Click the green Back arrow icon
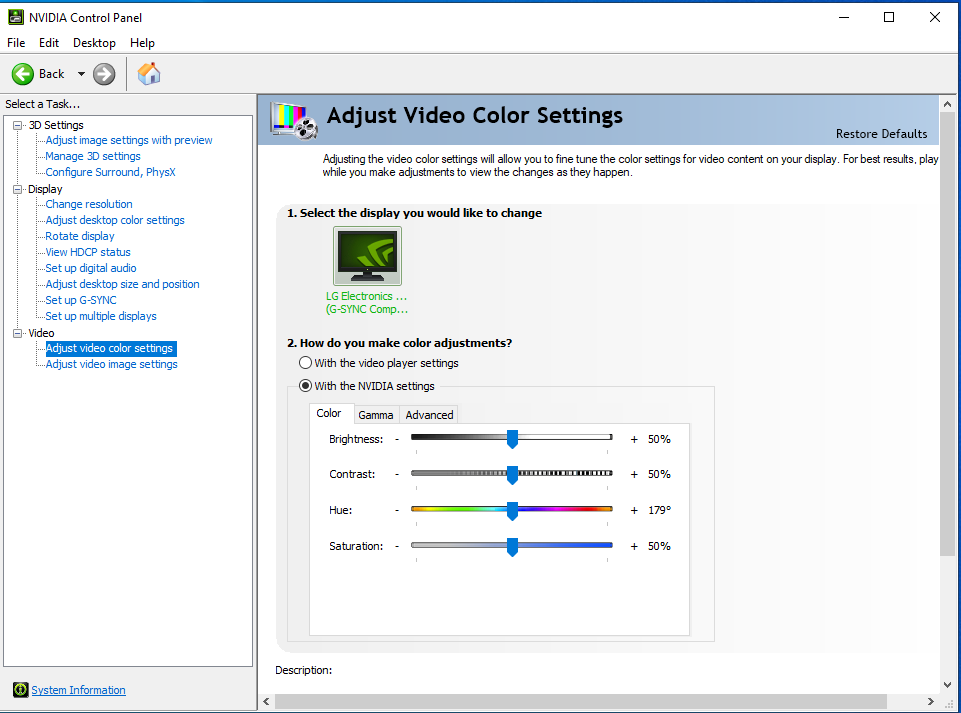The height and width of the screenshot is (713, 961). 23,74
